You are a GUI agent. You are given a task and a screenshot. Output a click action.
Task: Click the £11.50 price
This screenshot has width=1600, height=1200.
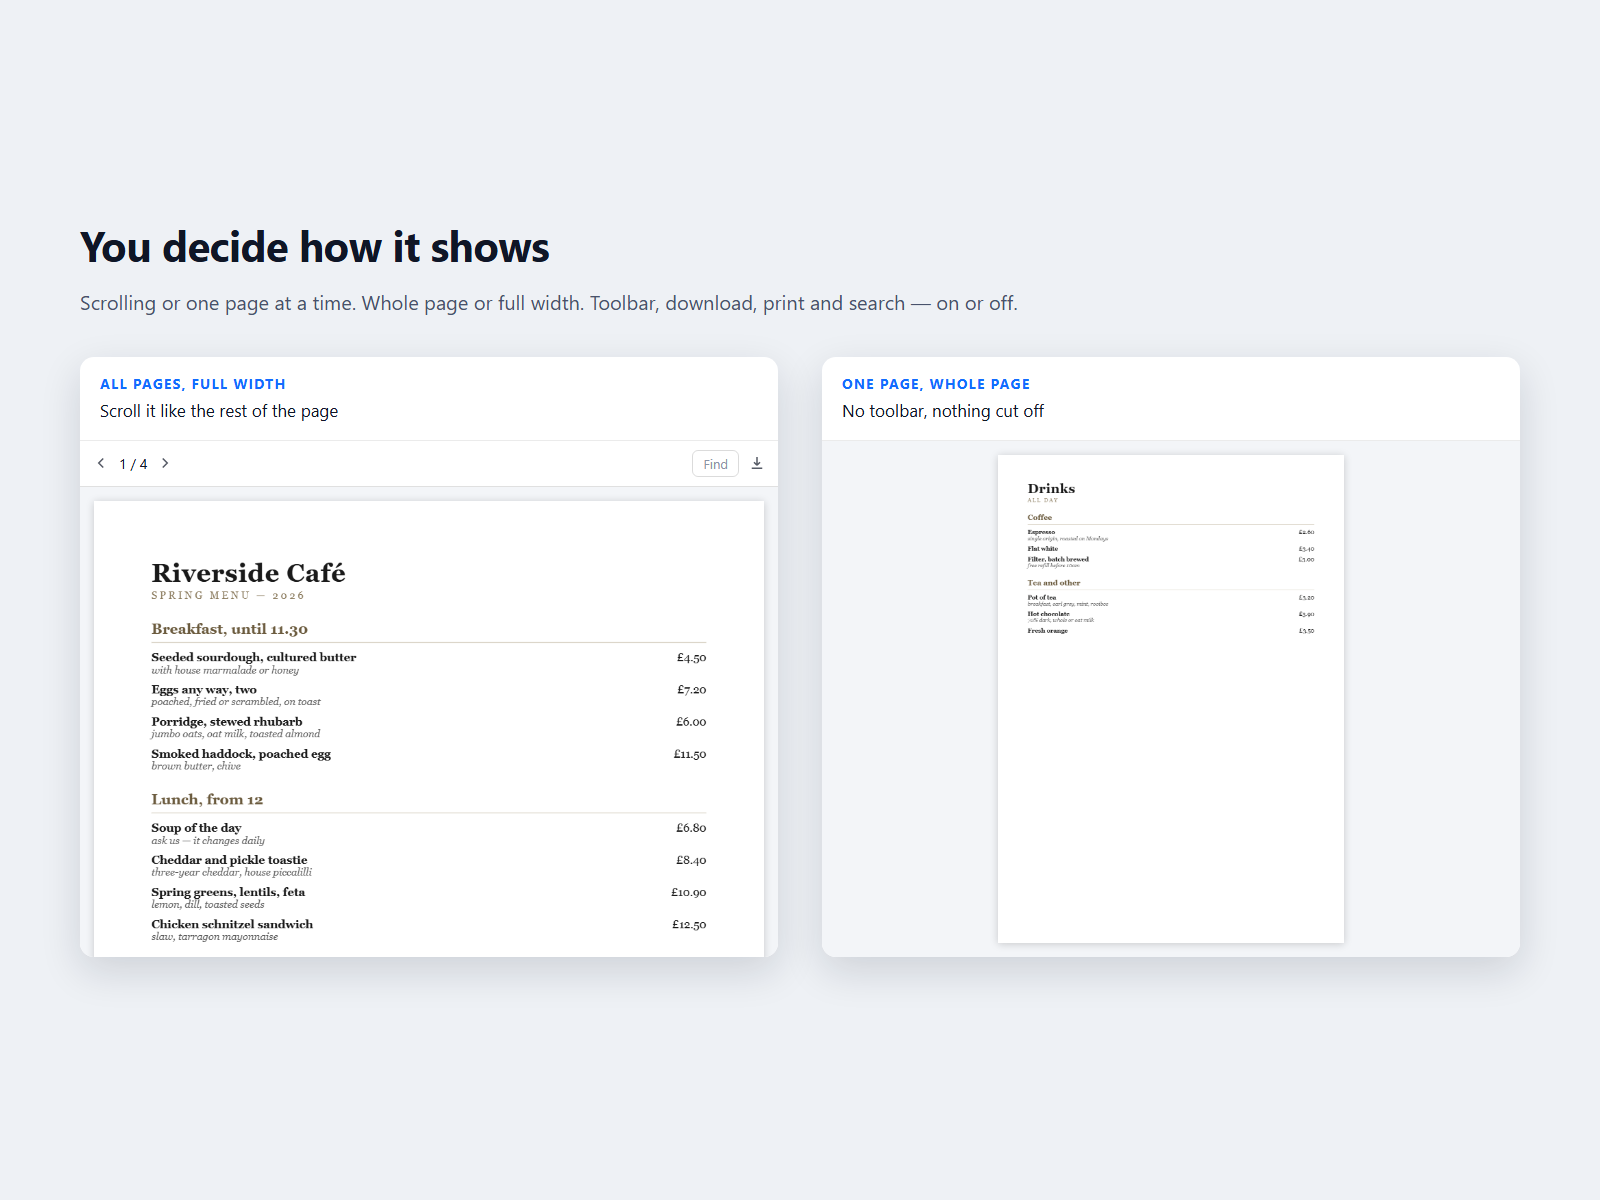click(x=689, y=754)
